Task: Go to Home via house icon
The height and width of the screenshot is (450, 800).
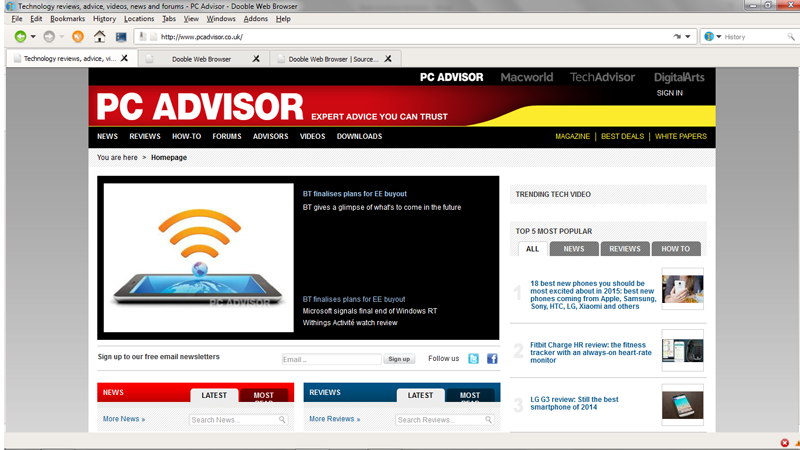Action: 99,37
